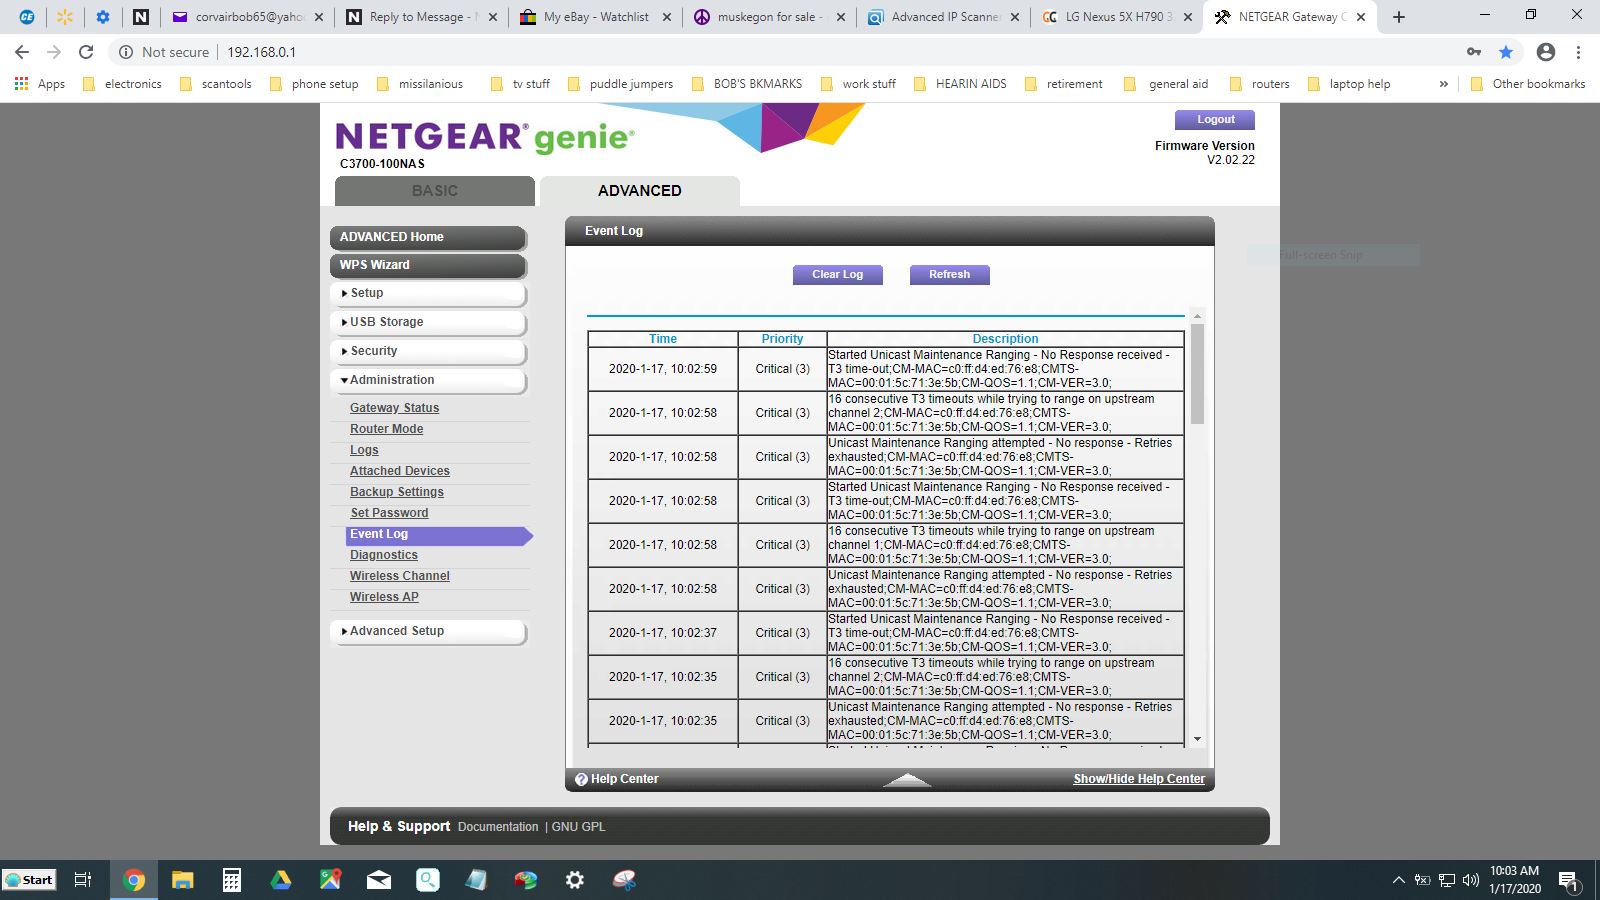This screenshot has height=900, width=1600.
Task: Switch to Advanced IP Scanner tab
Action: (x=944, y=17)
